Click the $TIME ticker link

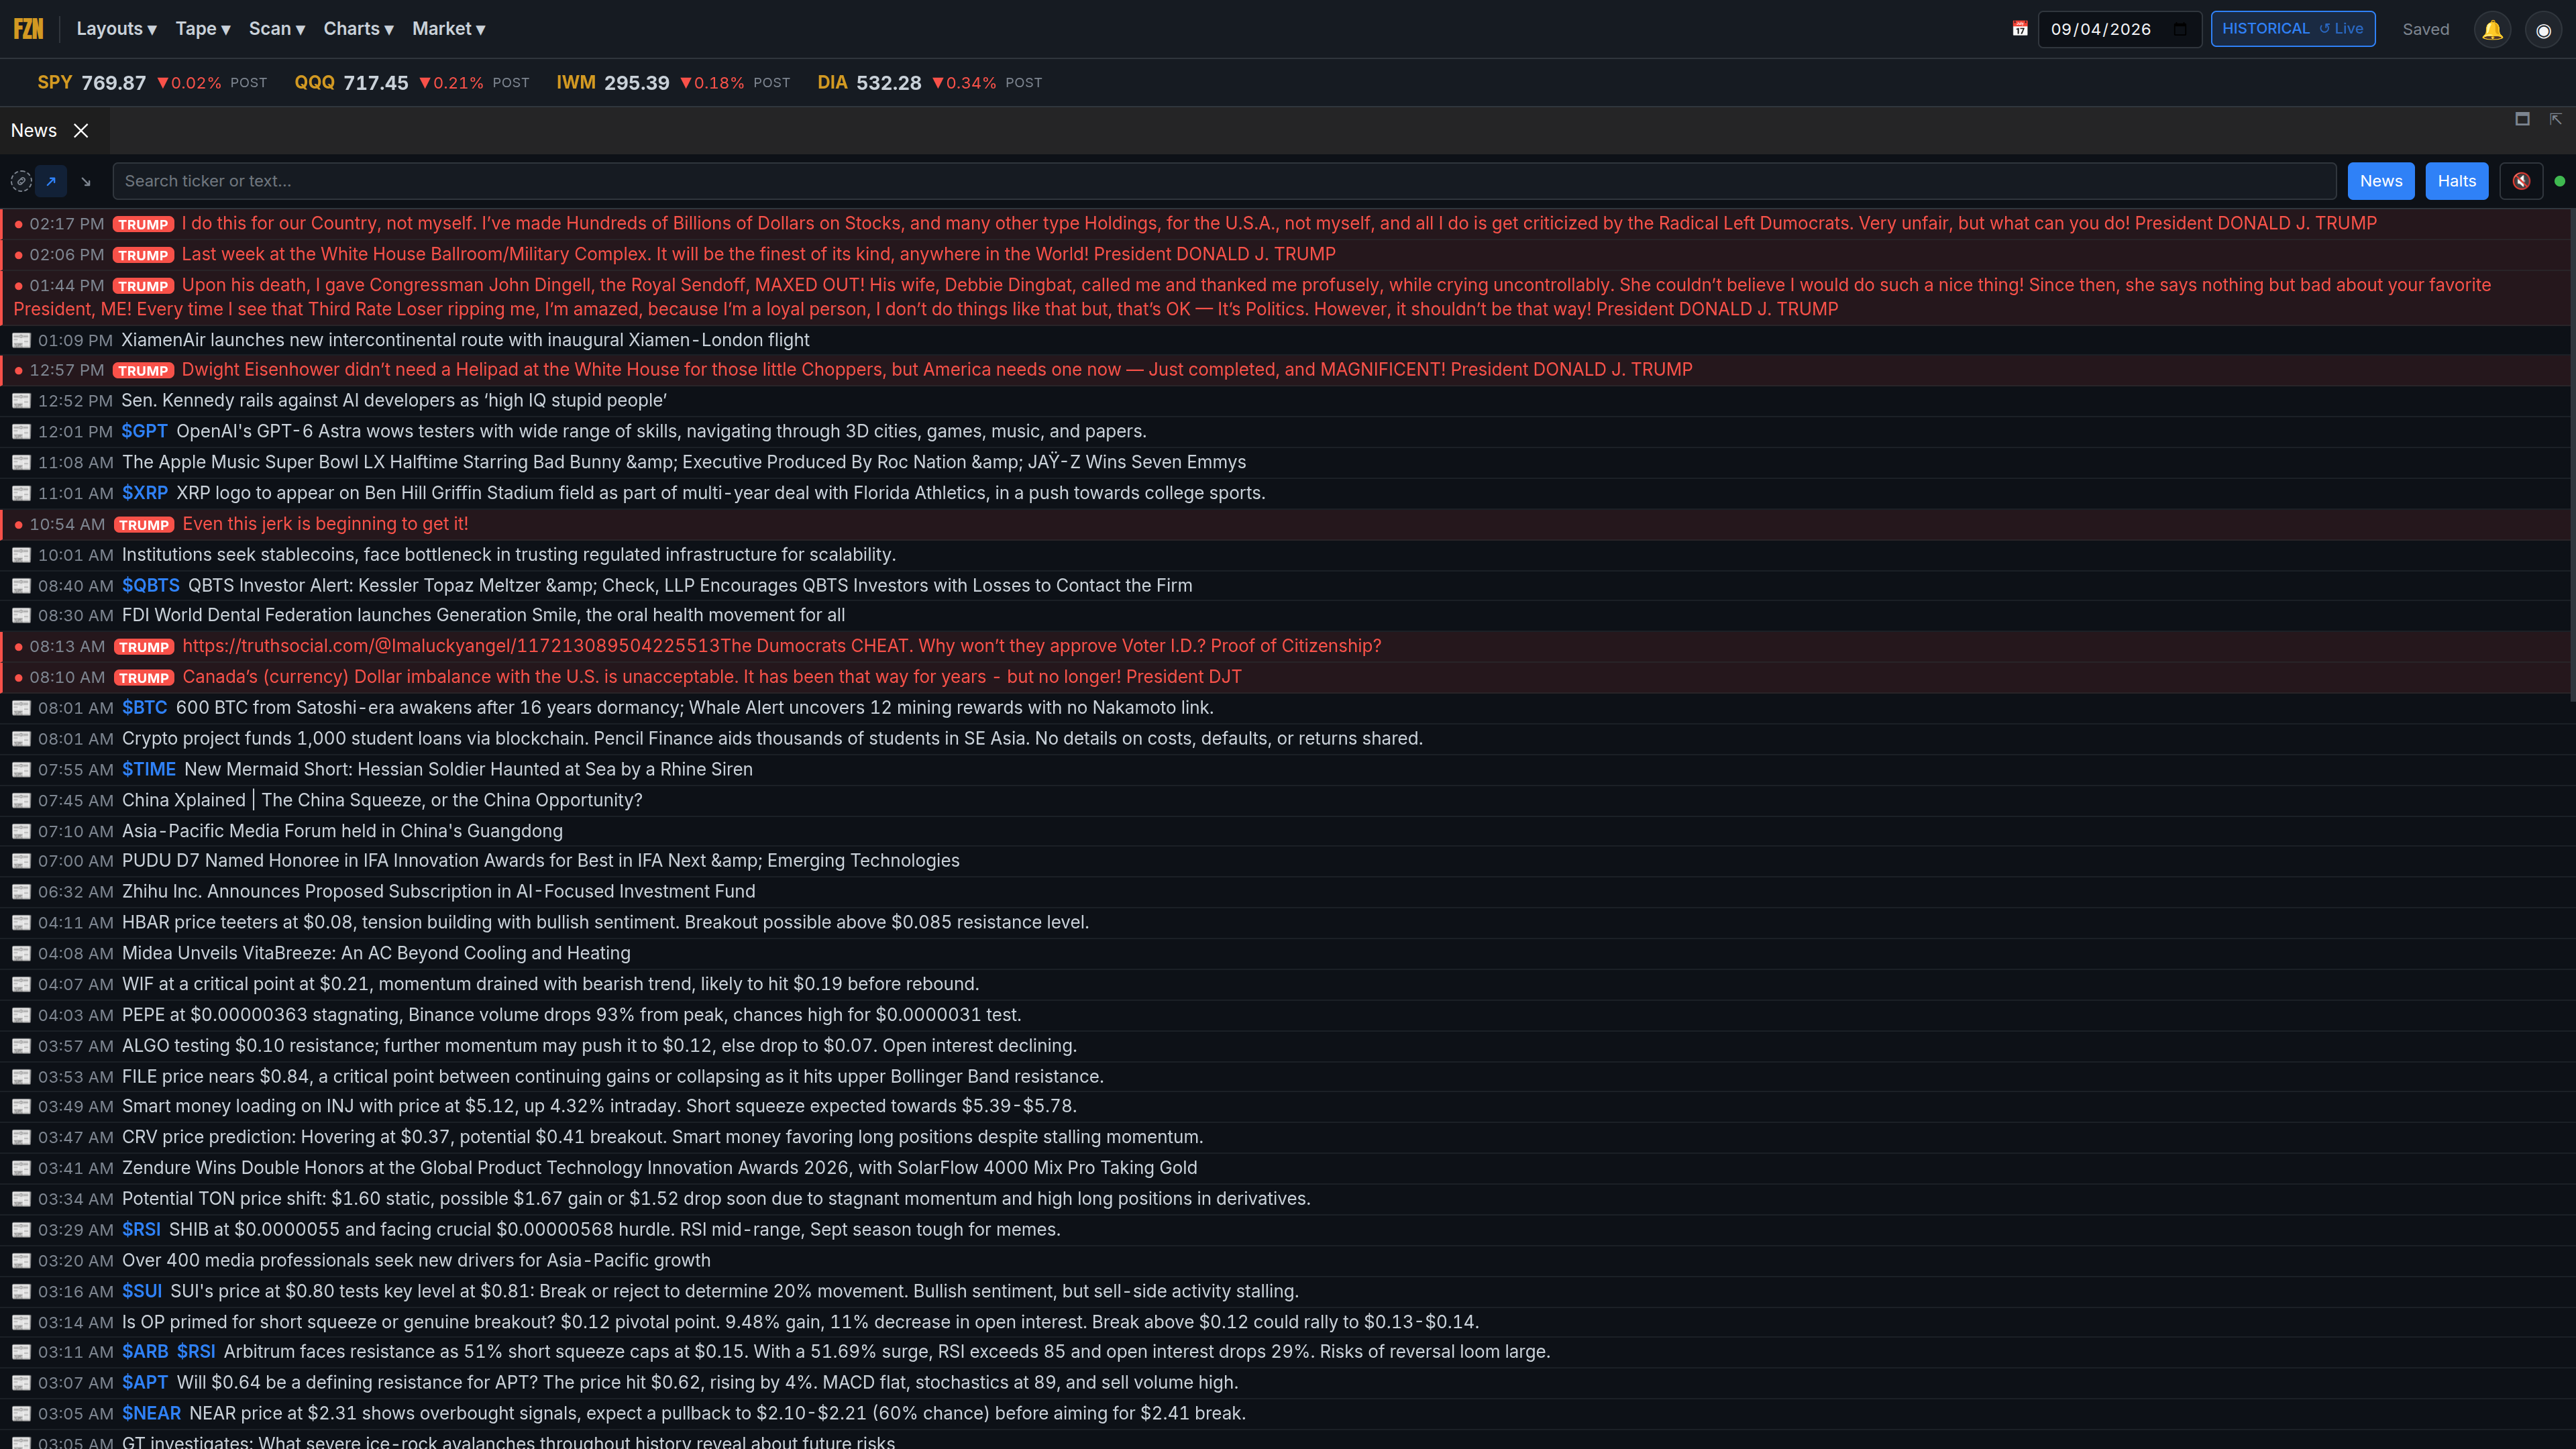point(149,769)
